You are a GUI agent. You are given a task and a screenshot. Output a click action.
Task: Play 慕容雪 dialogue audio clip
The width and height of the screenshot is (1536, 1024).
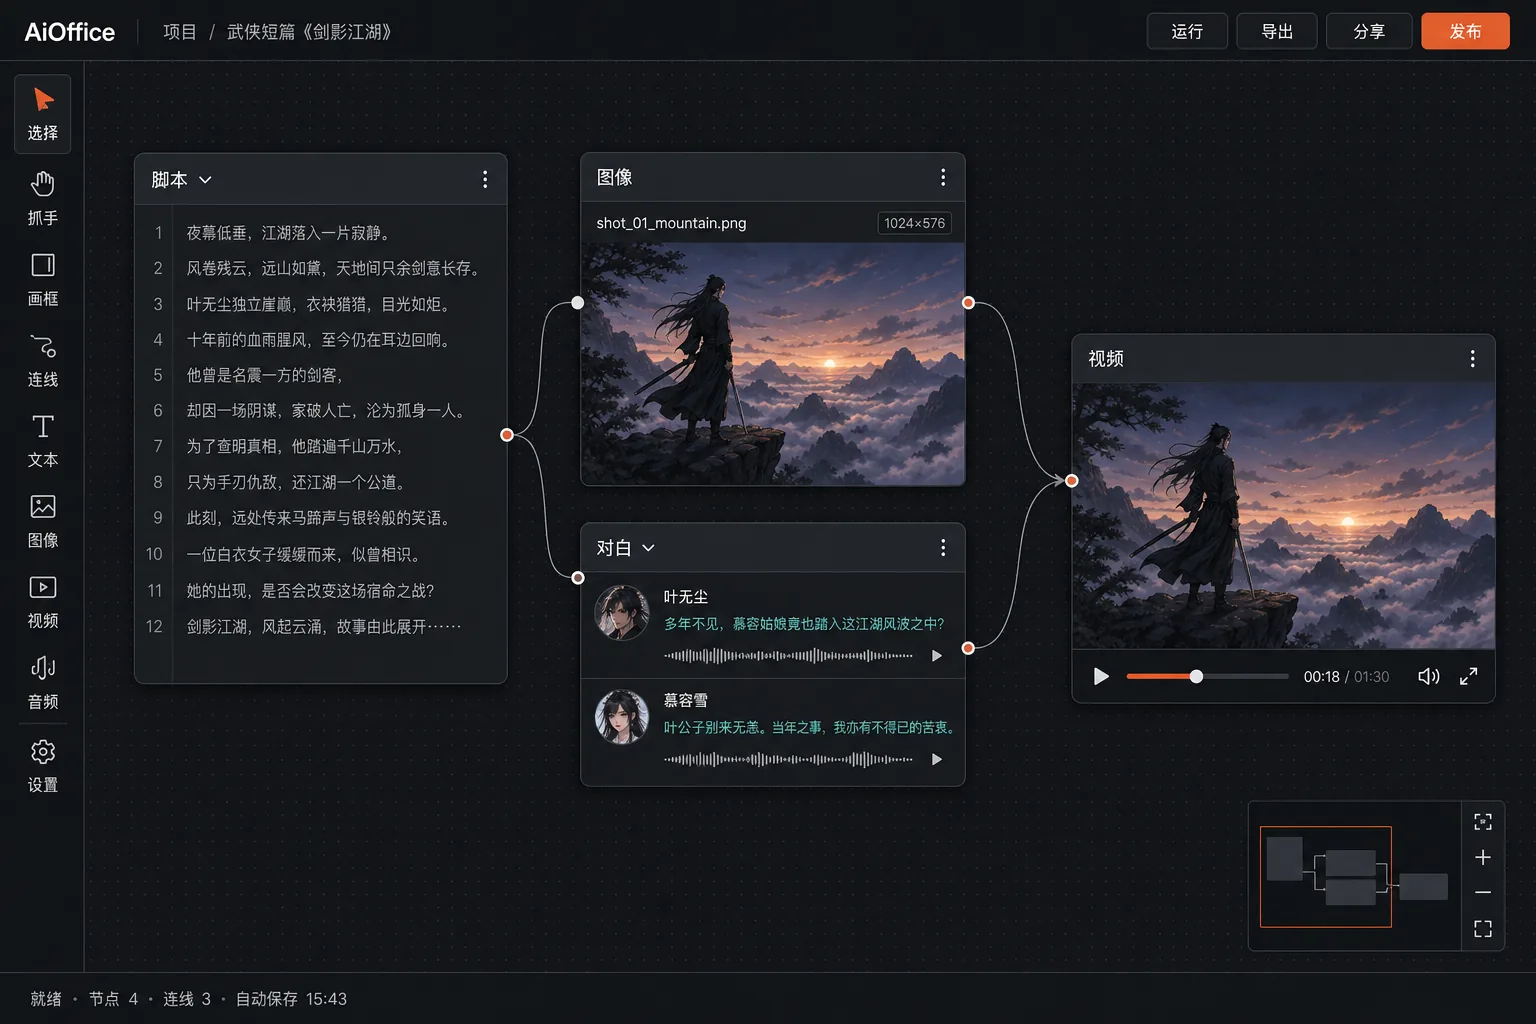point(937,759)
